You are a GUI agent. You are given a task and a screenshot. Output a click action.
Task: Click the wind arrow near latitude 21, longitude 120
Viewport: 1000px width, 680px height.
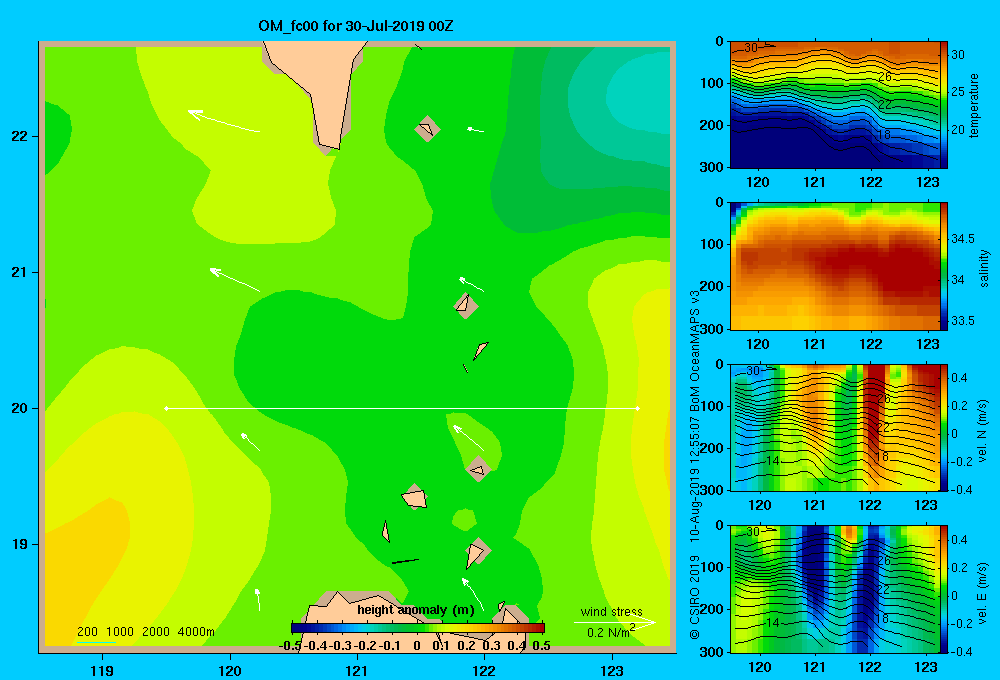(235, 280)
